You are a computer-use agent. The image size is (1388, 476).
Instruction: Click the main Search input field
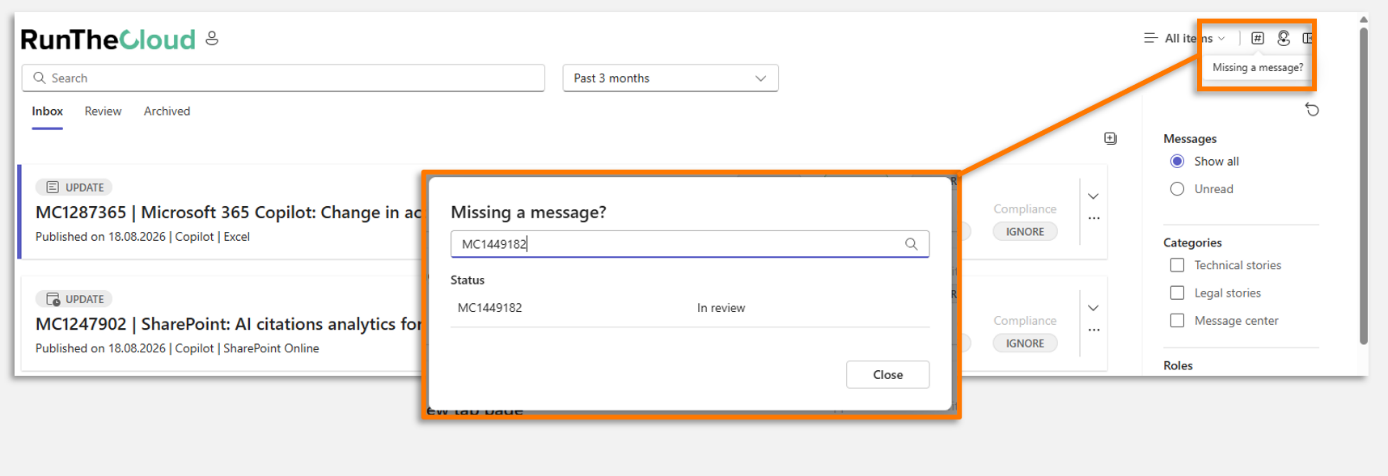(x=283, y=78)
